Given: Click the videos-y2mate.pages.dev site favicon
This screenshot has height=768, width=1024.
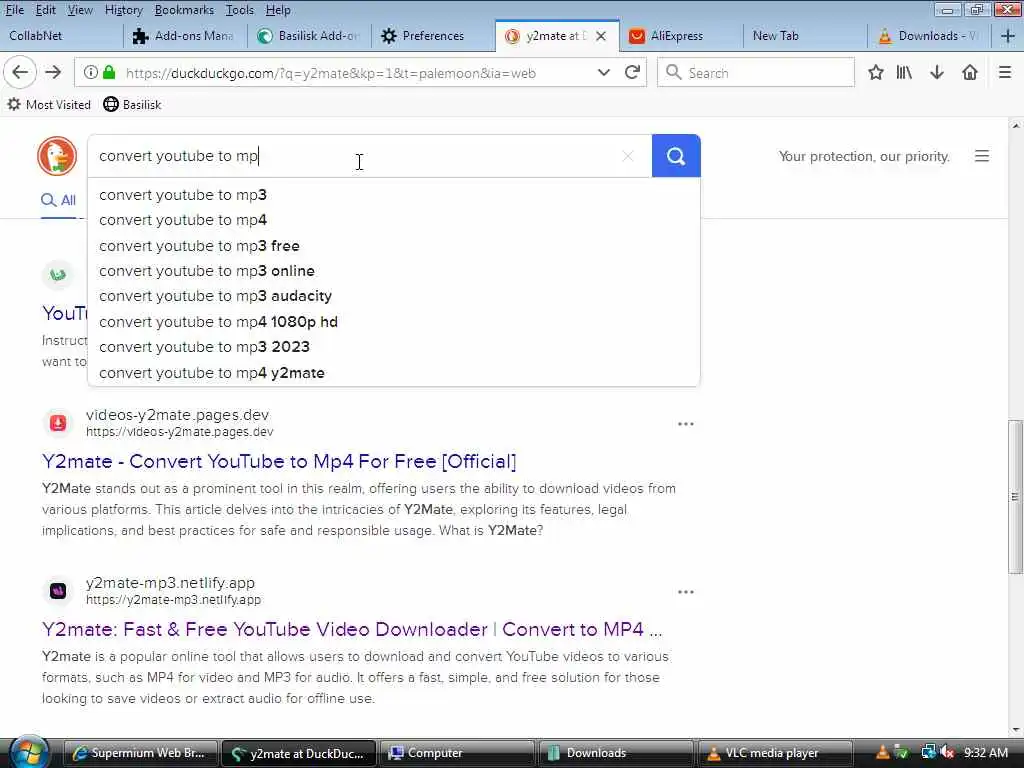Looking at the screenshot, I should (58, 423).
